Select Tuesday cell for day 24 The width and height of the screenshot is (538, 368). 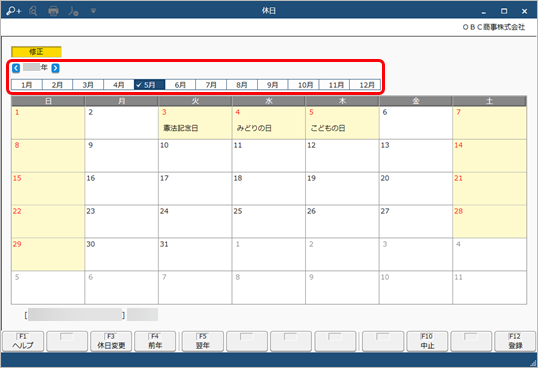[x=195, y=222]
